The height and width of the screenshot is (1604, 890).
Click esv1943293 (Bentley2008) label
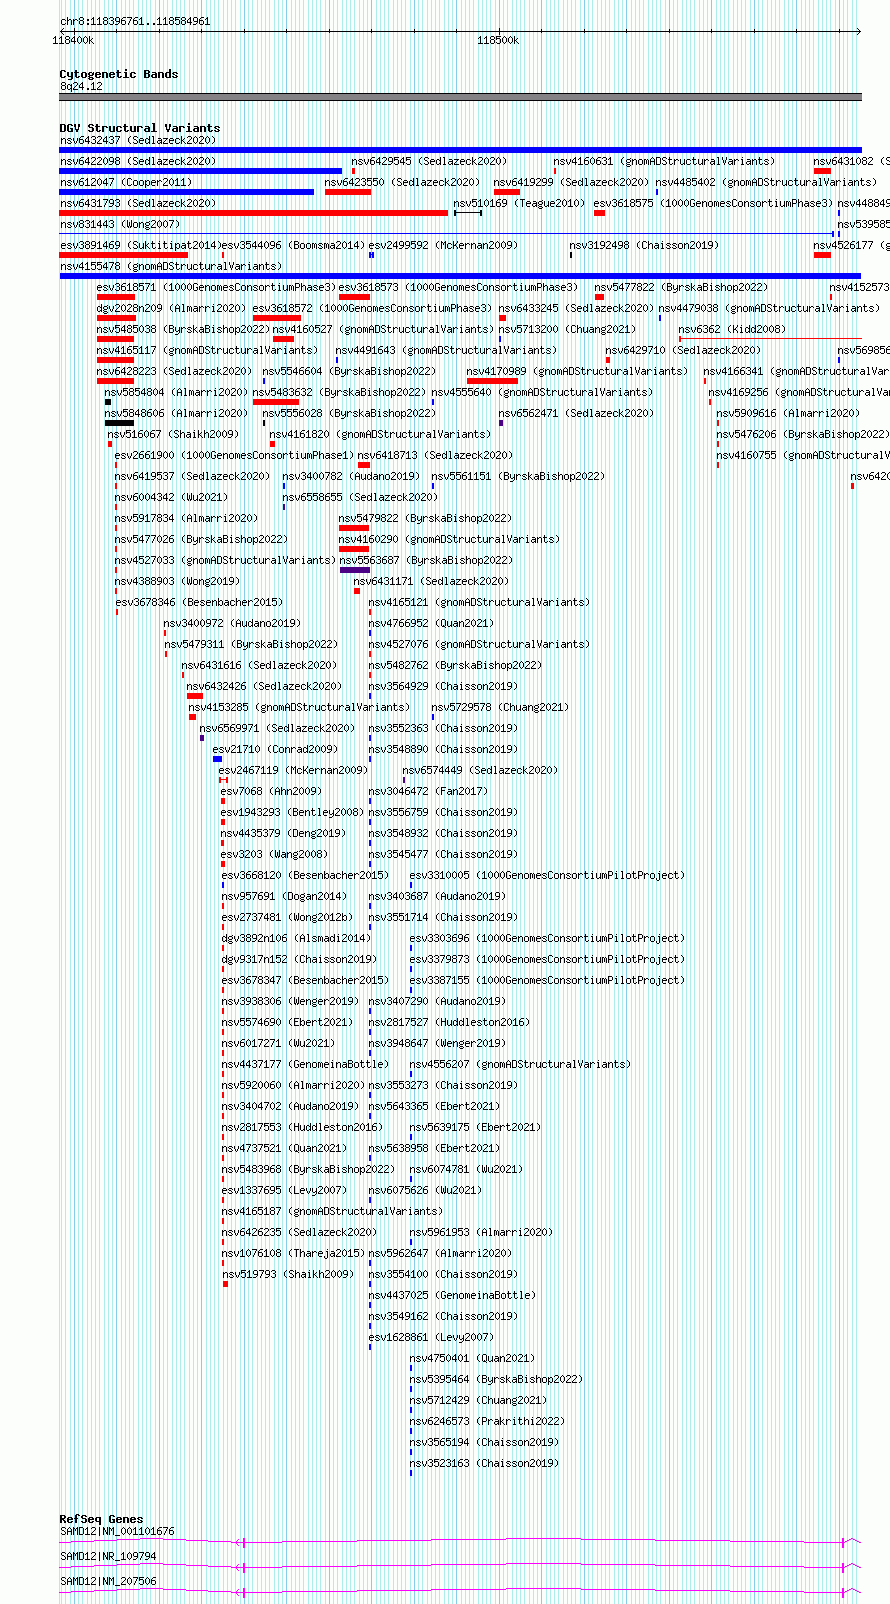pyautogui.click(x=293, y=813)
